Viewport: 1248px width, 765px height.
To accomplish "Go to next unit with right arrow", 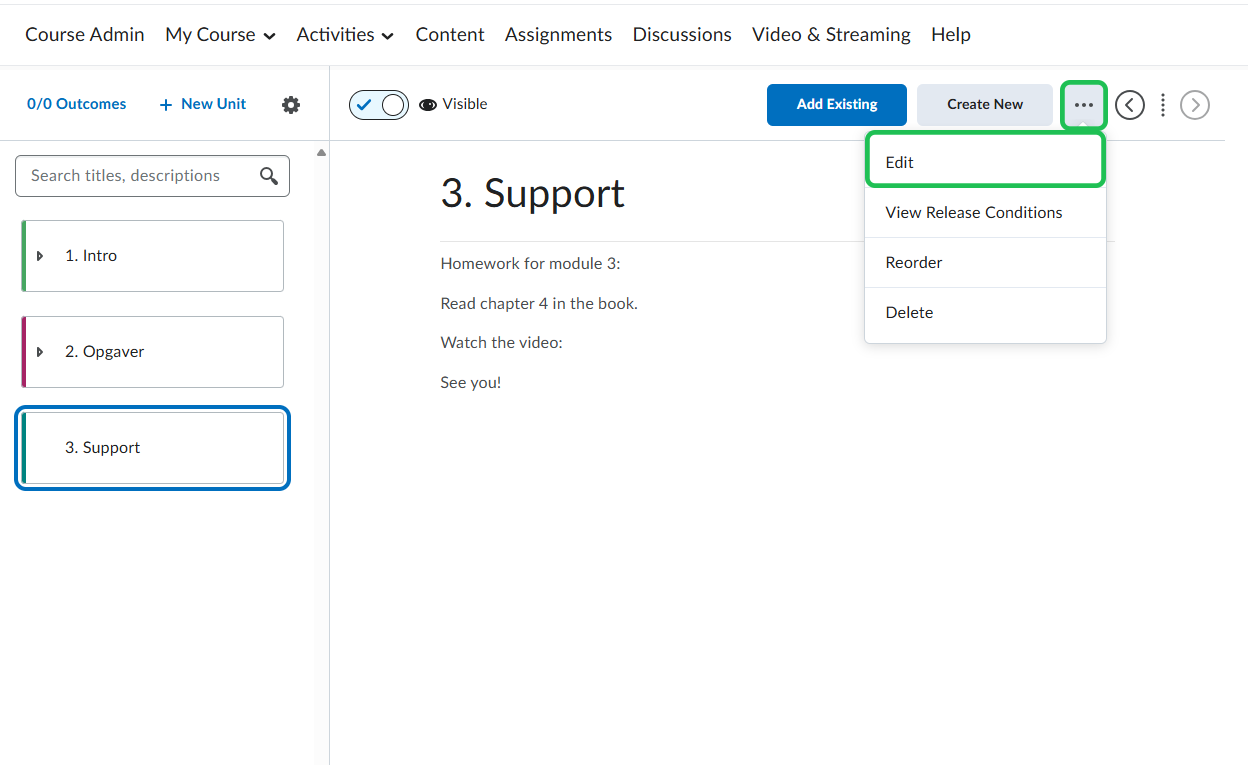I will pyautogui.click(x=1194, y=105).
